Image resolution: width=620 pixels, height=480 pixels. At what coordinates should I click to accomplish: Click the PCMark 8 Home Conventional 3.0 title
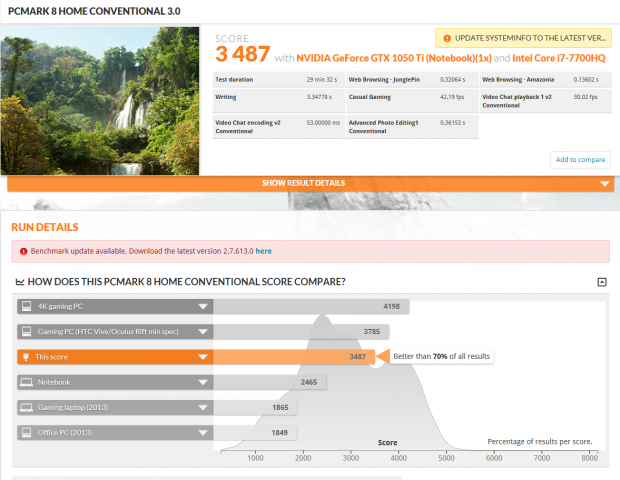click(94, 11)
